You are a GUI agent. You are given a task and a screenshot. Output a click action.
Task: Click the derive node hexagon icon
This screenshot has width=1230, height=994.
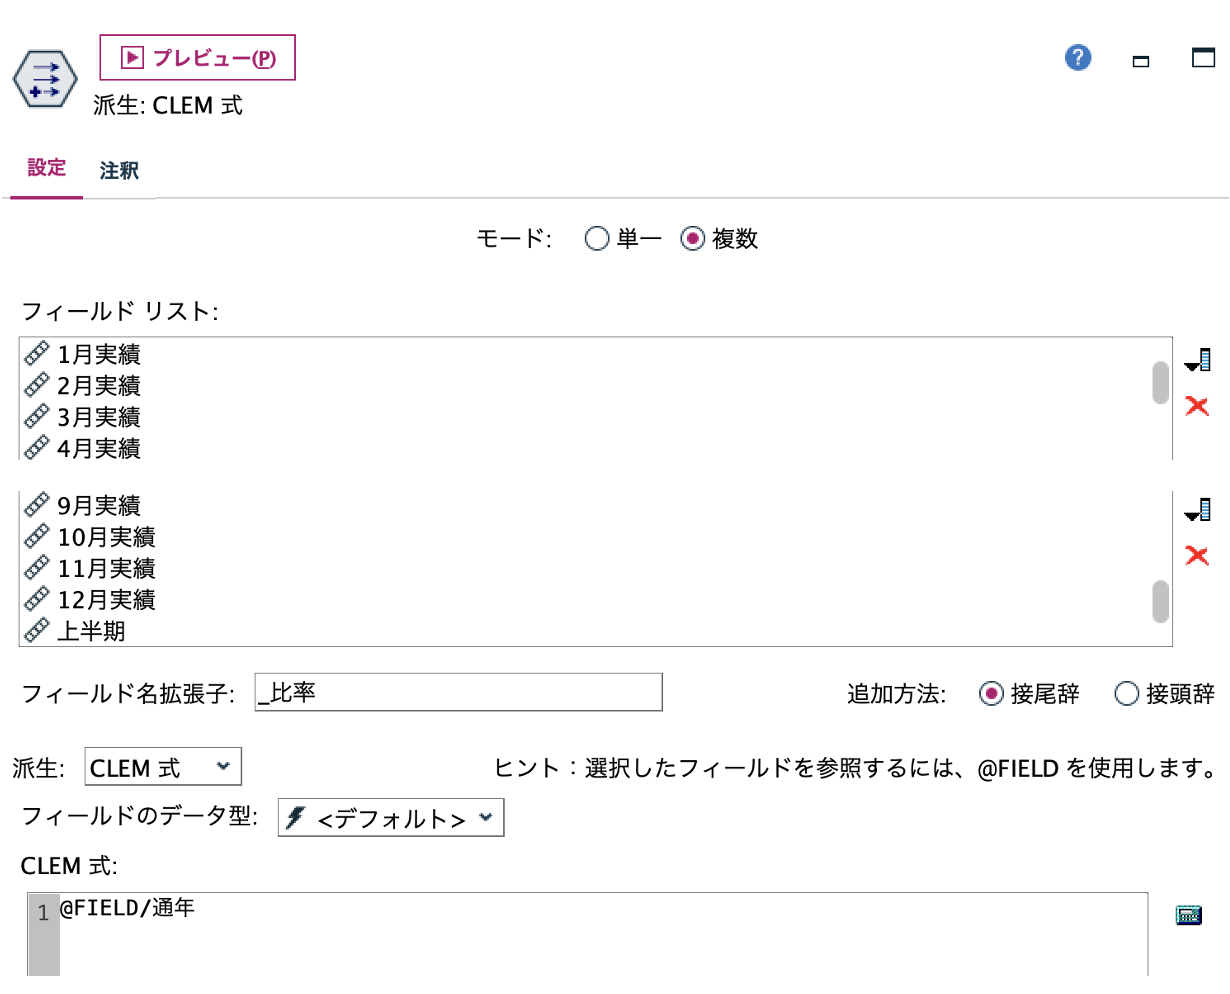(44, 78)
